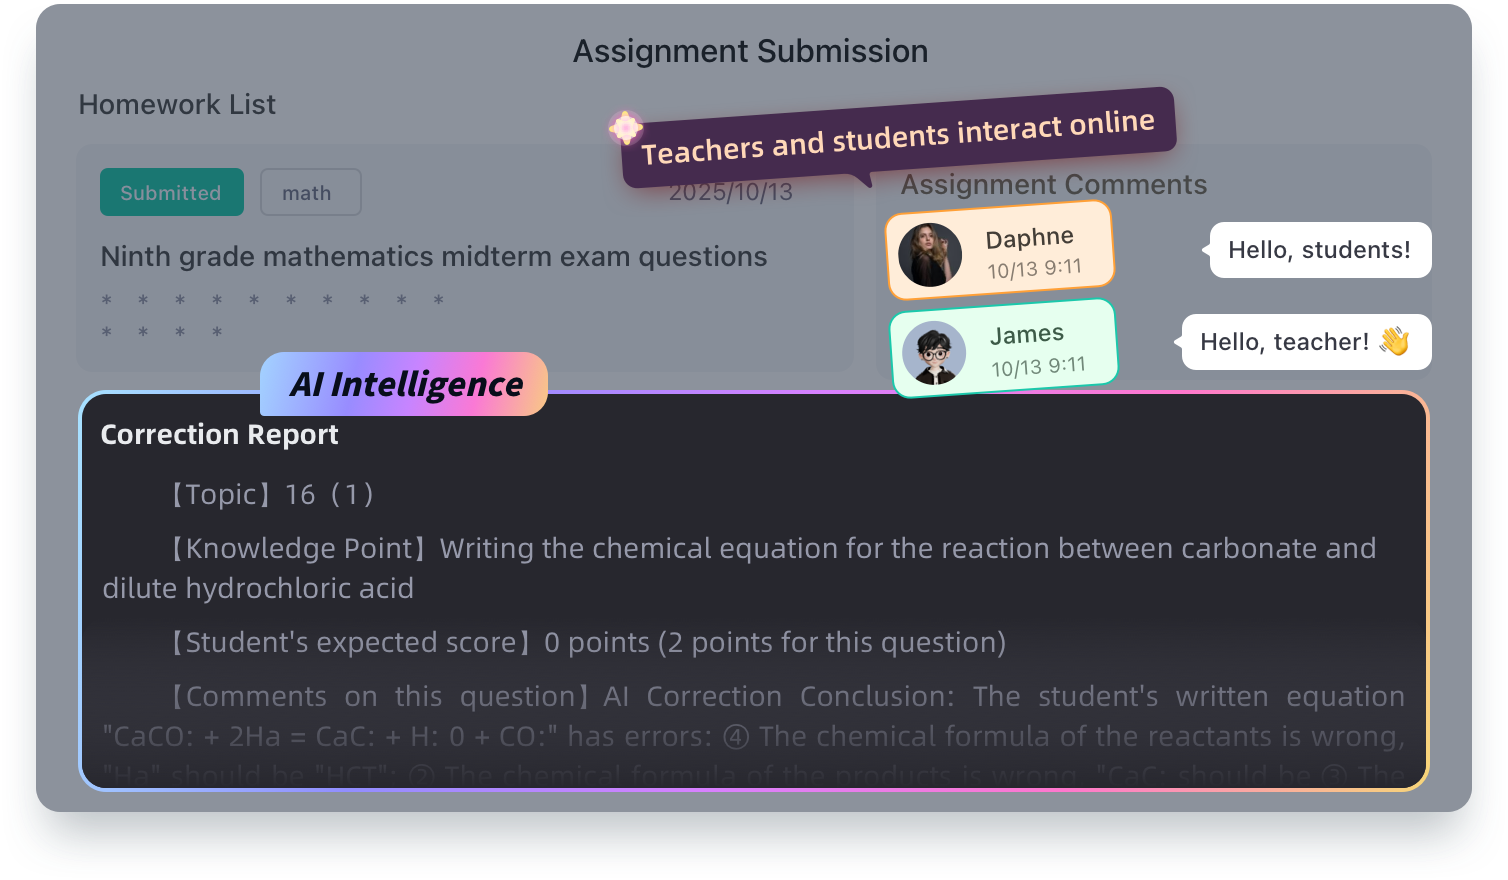
Task: Click the green Submitted status badge
Action: (171, 193)
